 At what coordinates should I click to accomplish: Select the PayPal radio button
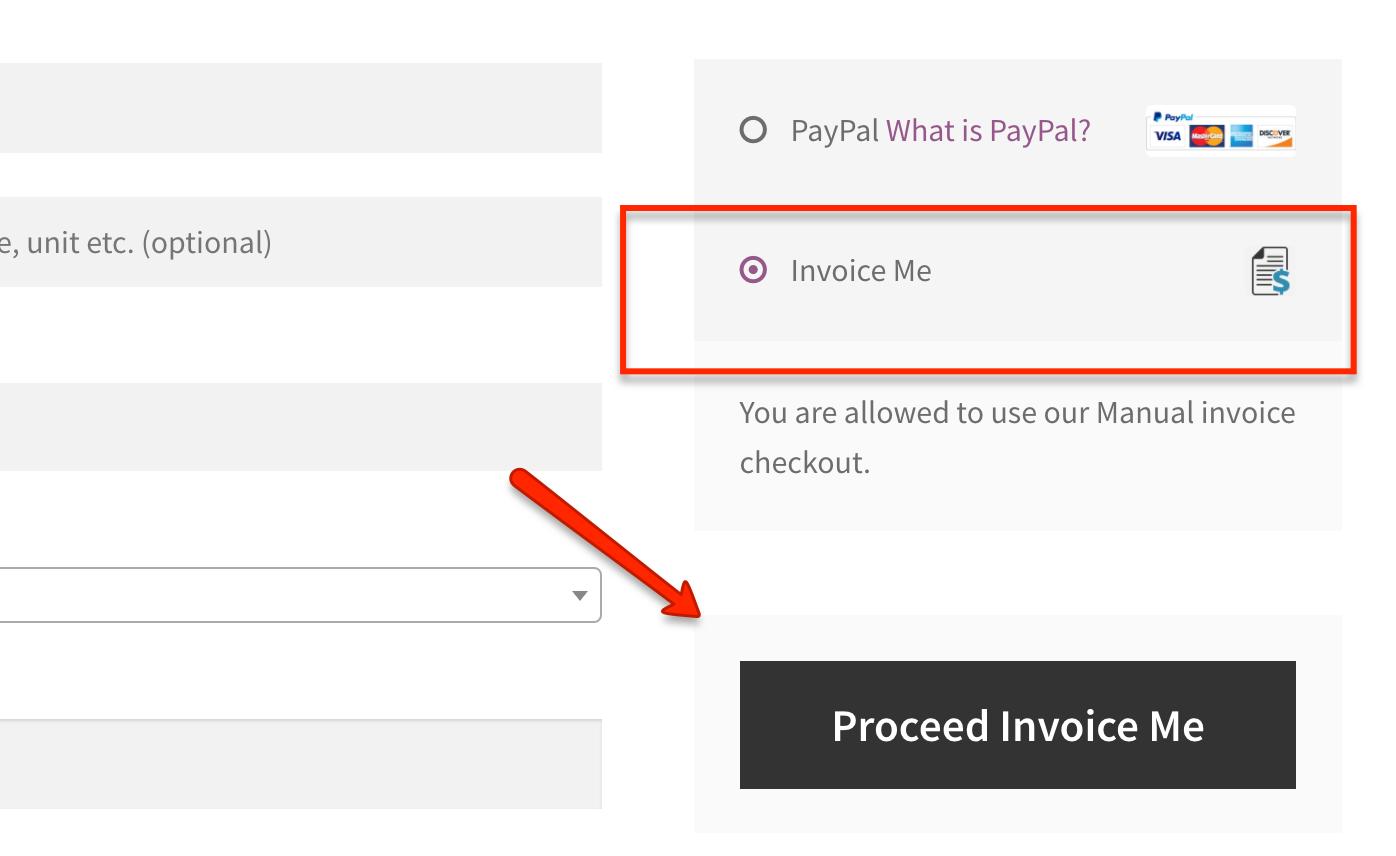click(x=753, y=130)
